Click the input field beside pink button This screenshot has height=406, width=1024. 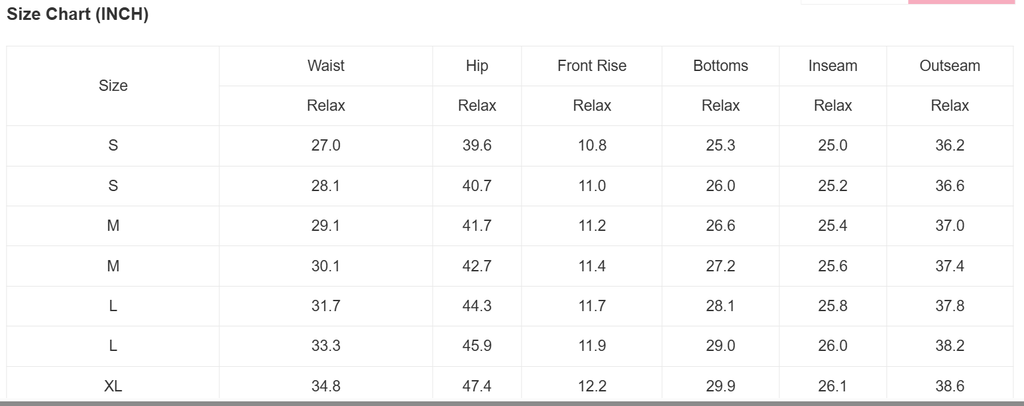854,2
